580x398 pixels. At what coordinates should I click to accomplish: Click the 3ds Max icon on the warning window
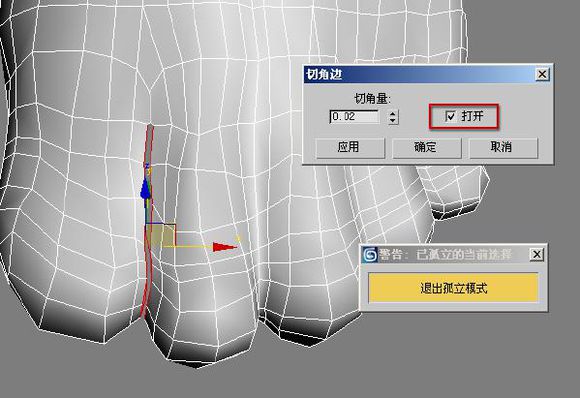click(x=370, y=254)
